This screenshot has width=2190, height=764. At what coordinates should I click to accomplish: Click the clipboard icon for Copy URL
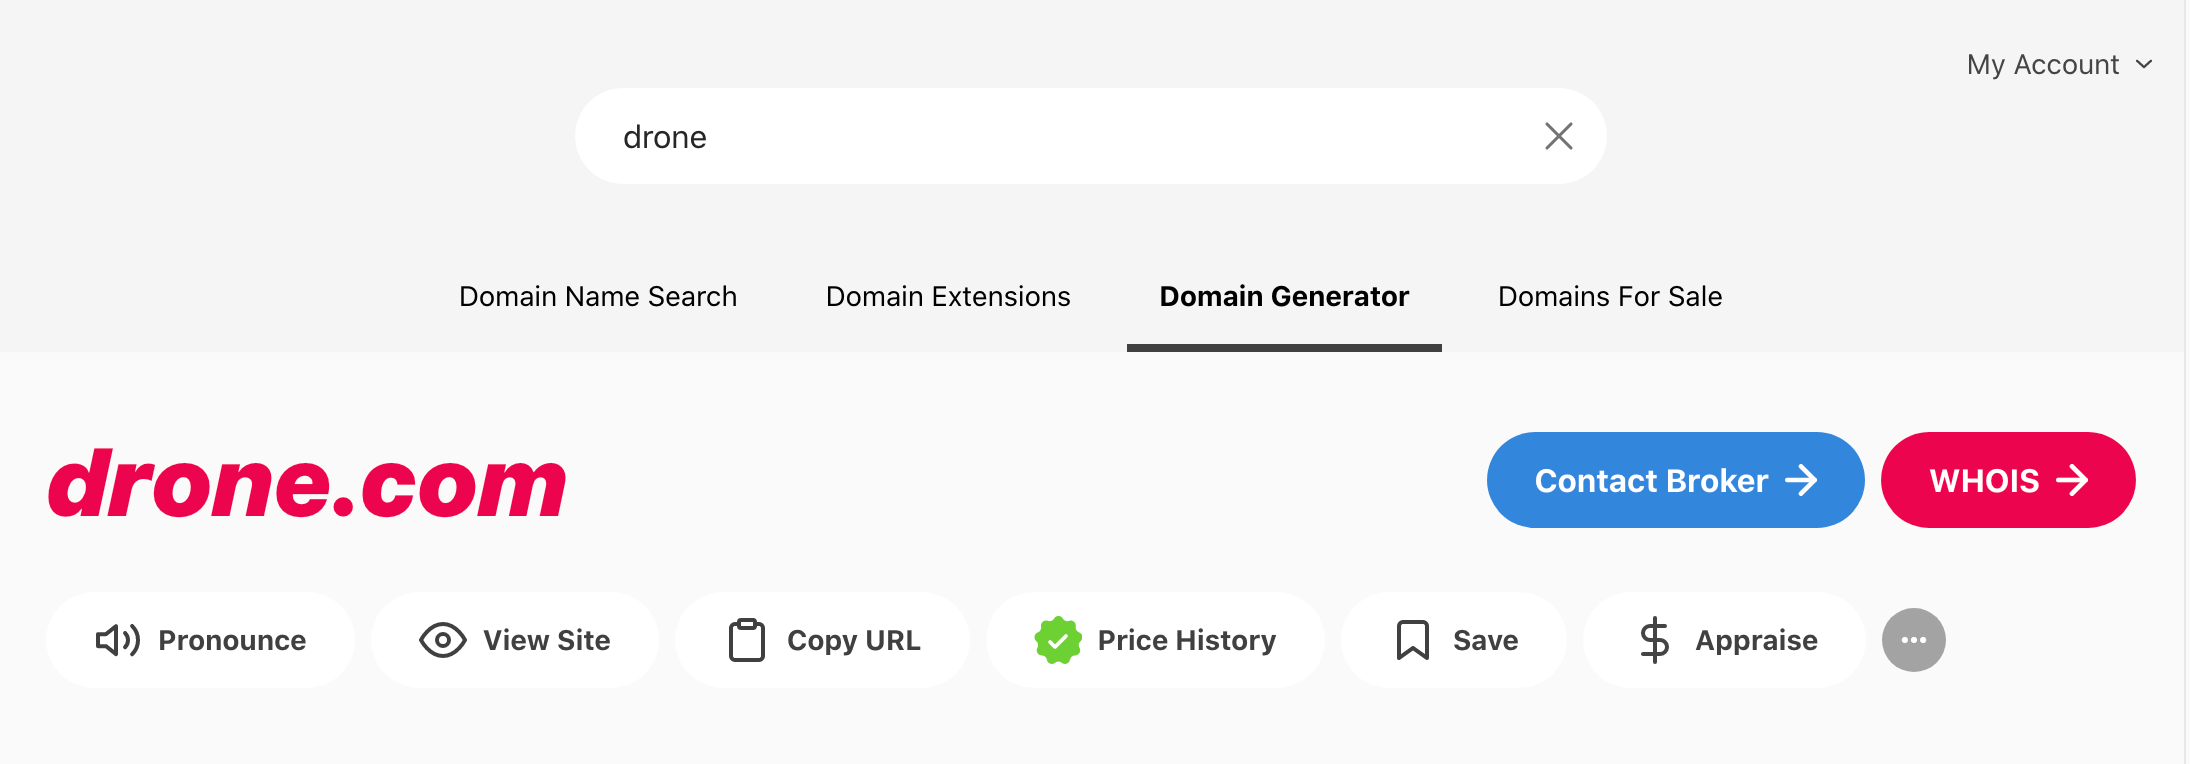pos(747,640)
